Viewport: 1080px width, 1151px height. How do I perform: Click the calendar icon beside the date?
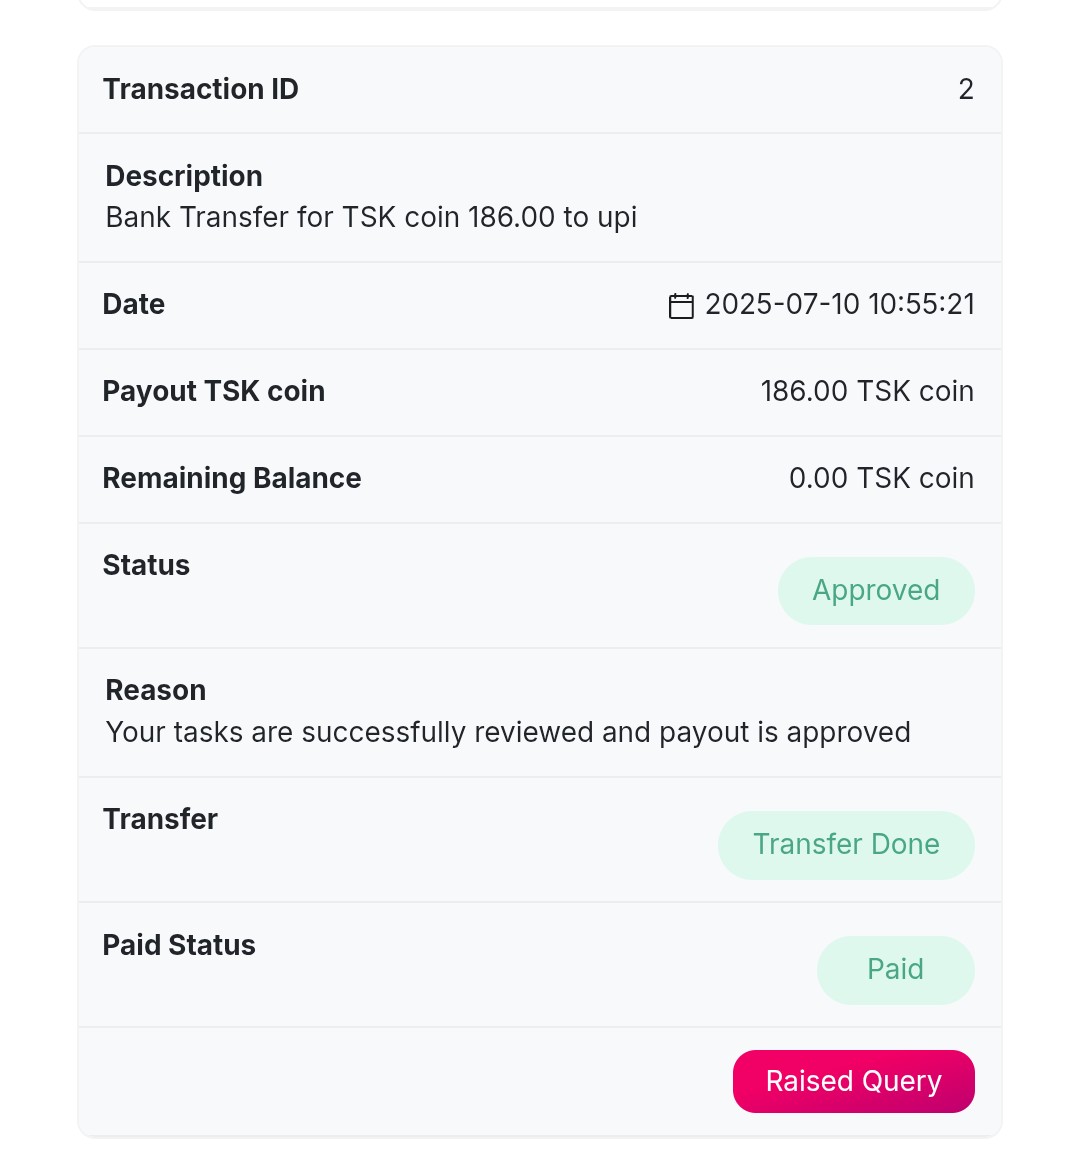[681, 305]
